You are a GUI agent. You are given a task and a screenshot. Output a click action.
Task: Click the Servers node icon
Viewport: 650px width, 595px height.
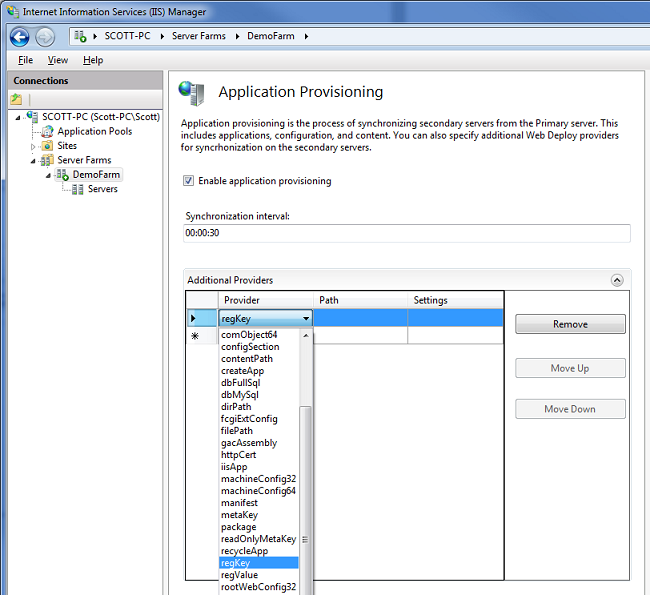click(x=78, y=189)
